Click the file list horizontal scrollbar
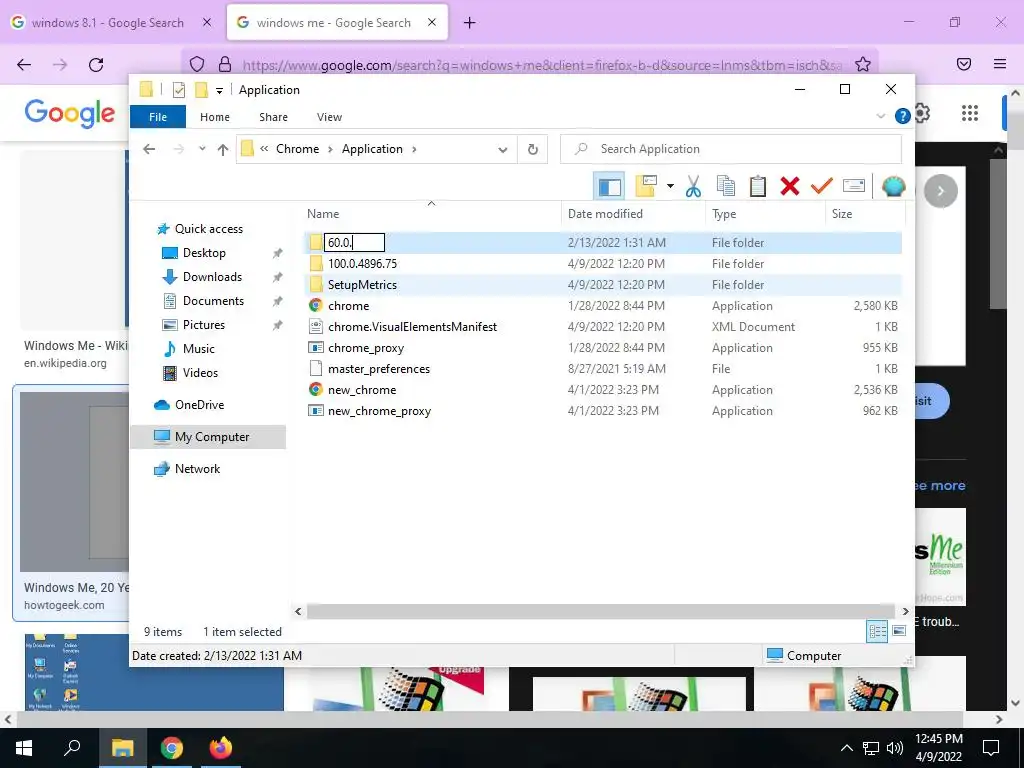 pos(601,611)
